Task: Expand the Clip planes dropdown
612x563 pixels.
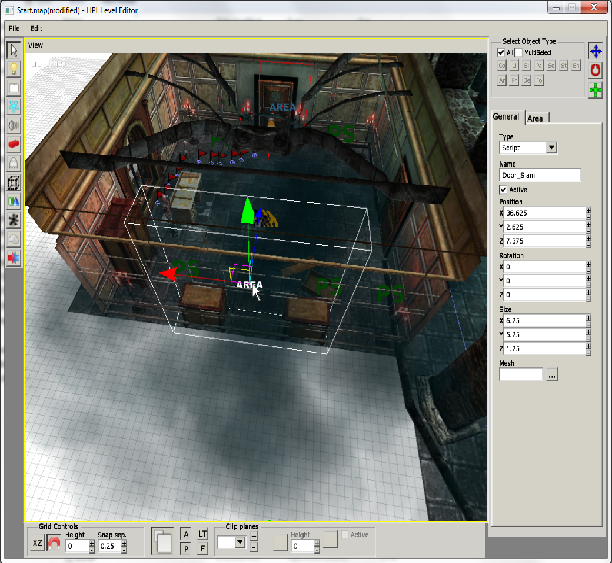Action: [x=238, y=542]
